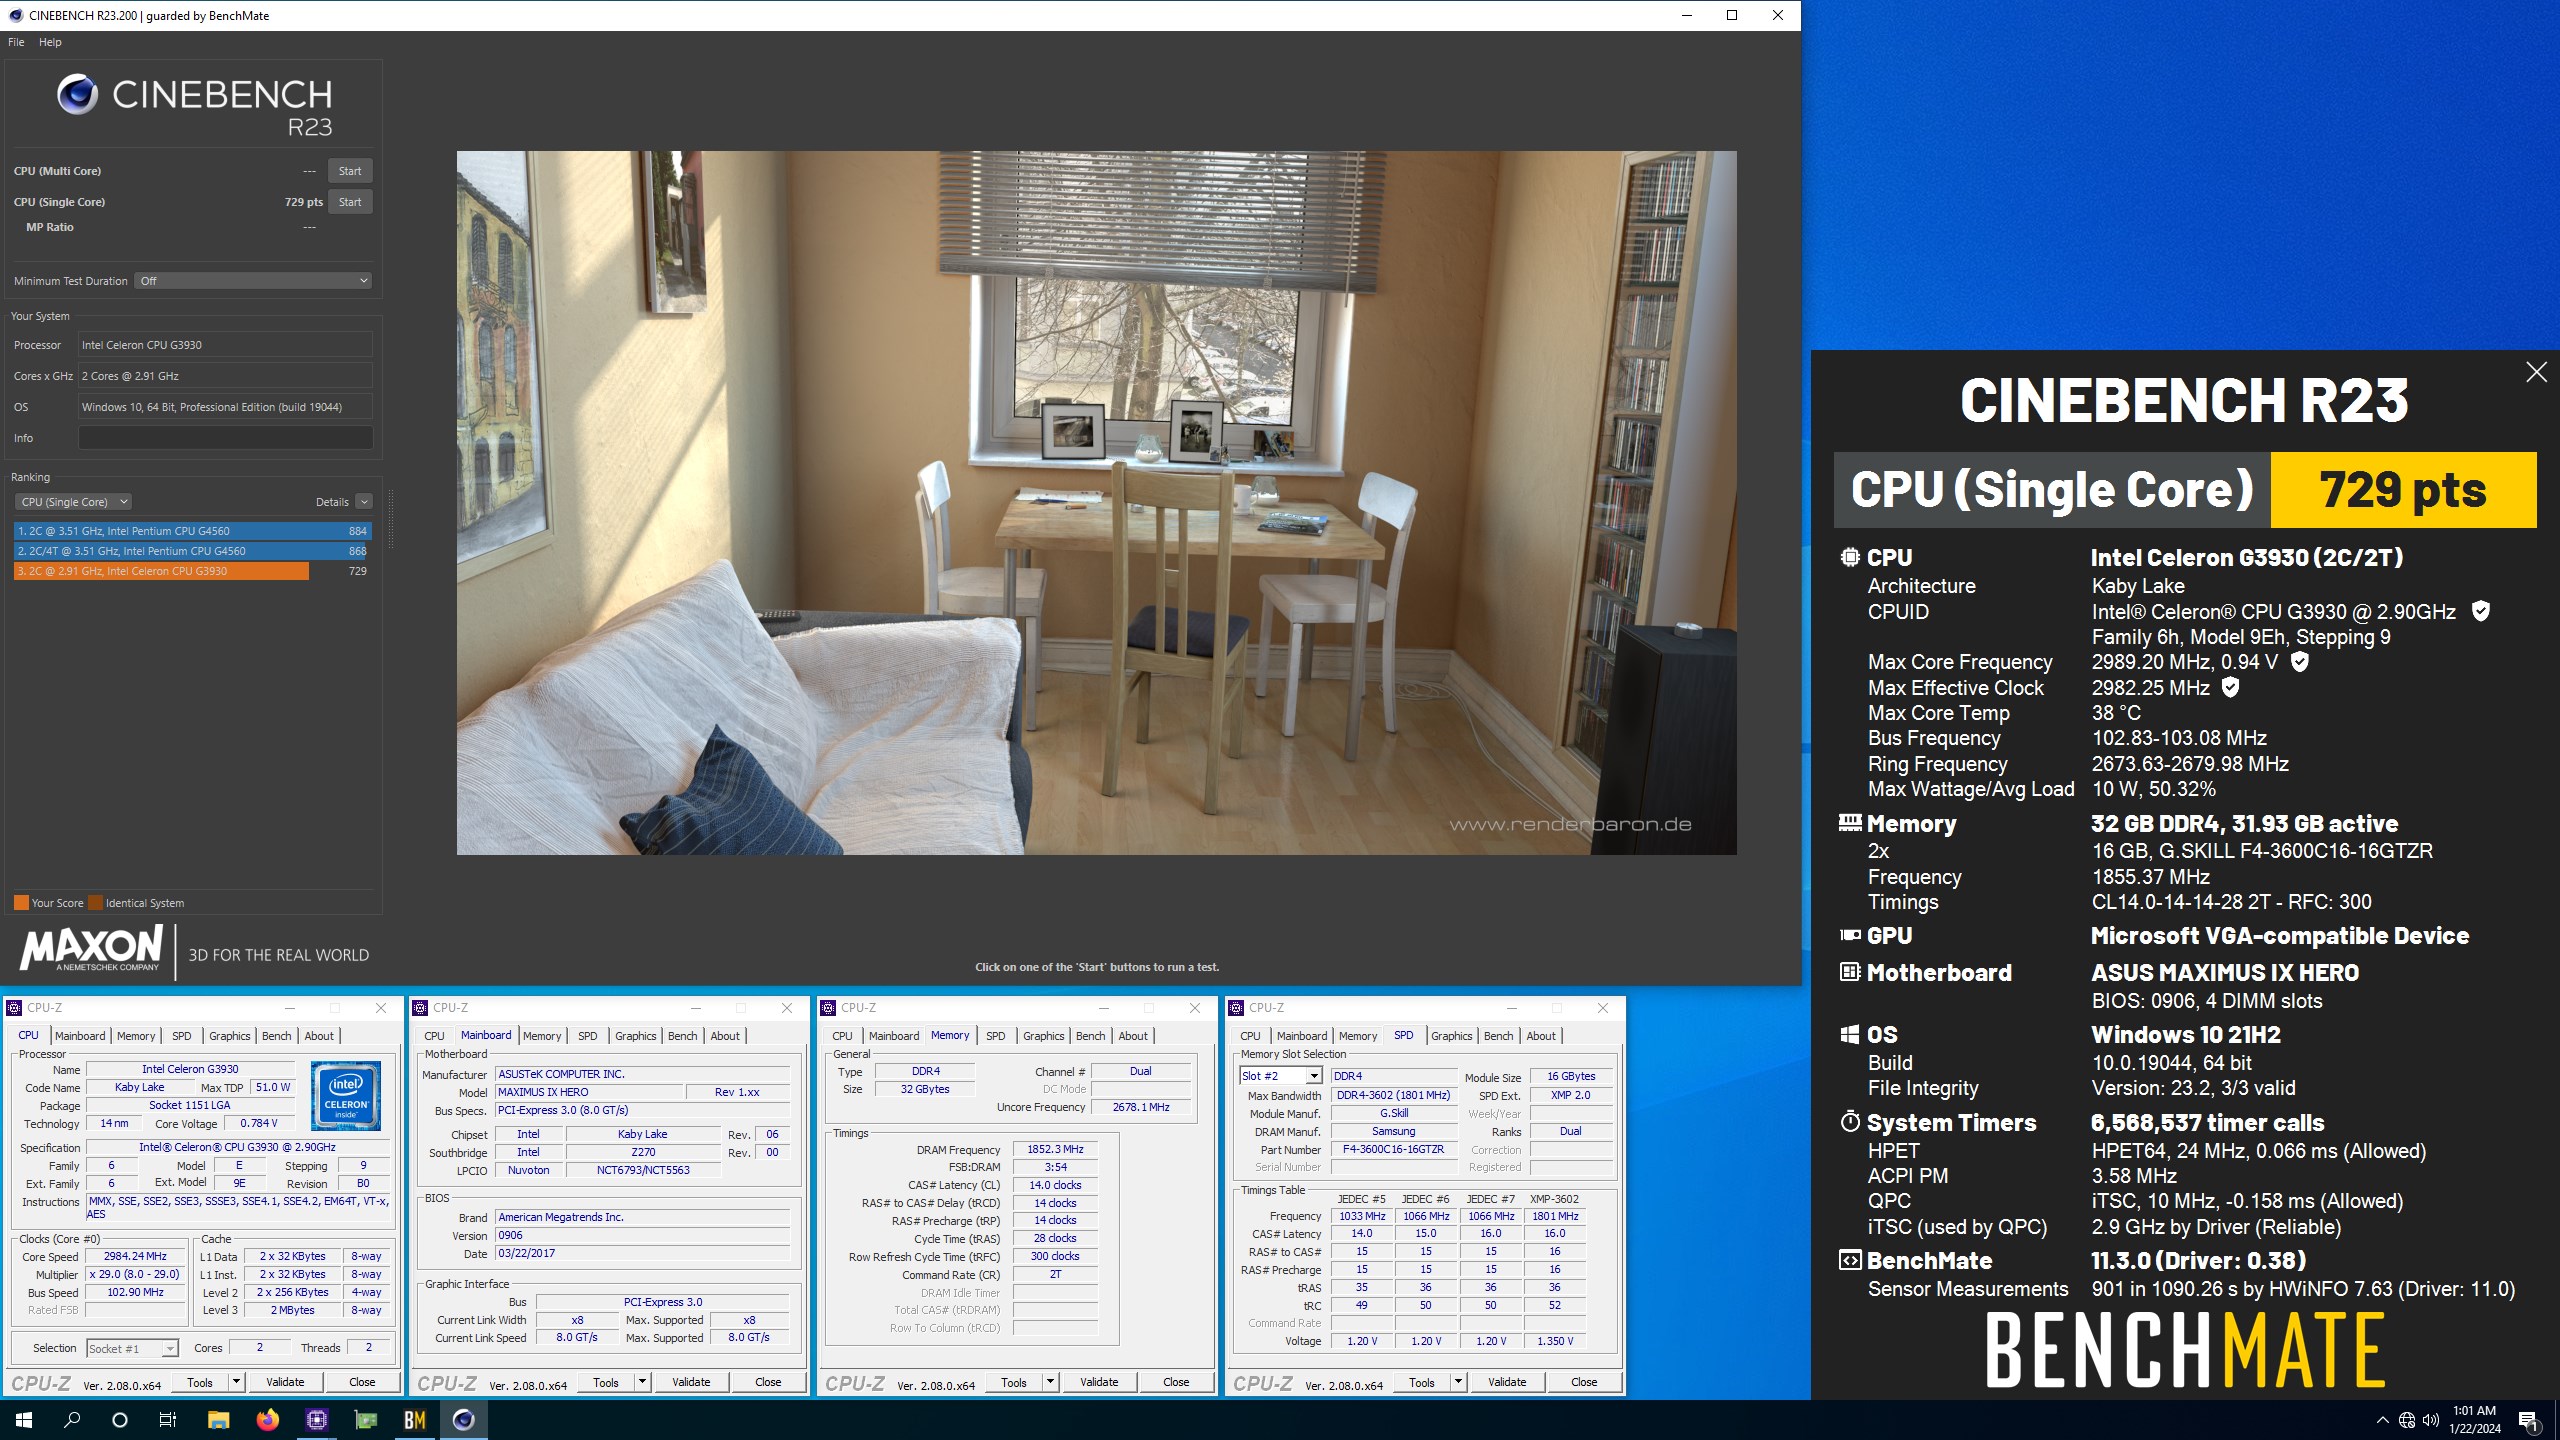The height and width of the screenshot is (1440, 2560).
Task: Click the rendered room image
Action: point(1096,503)
